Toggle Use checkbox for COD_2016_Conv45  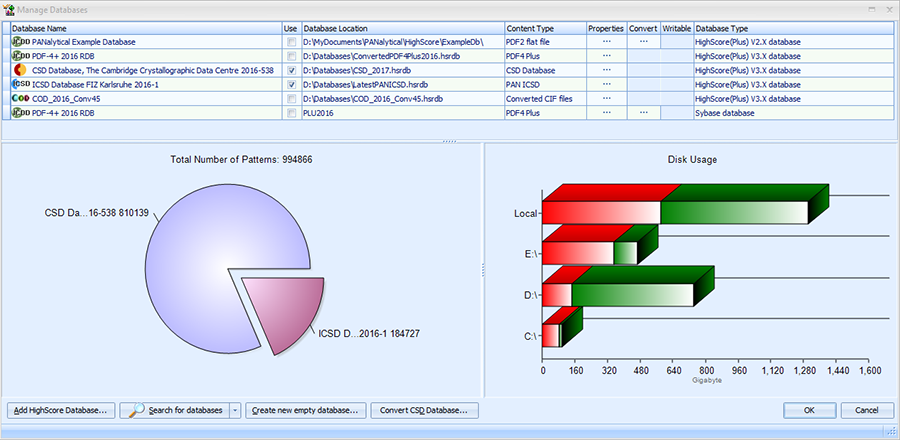tap(291, 99)
